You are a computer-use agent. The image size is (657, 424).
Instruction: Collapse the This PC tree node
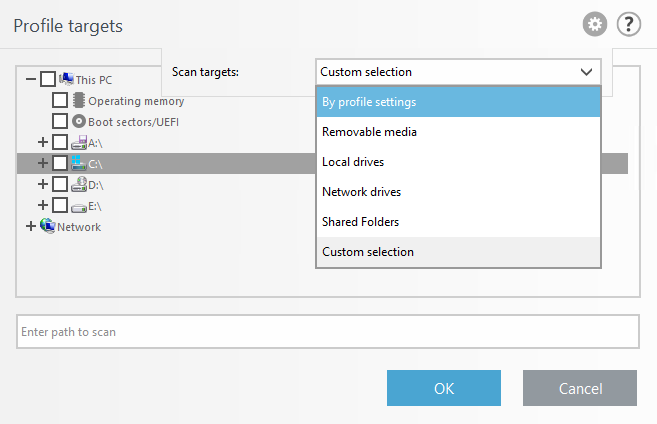31,79
